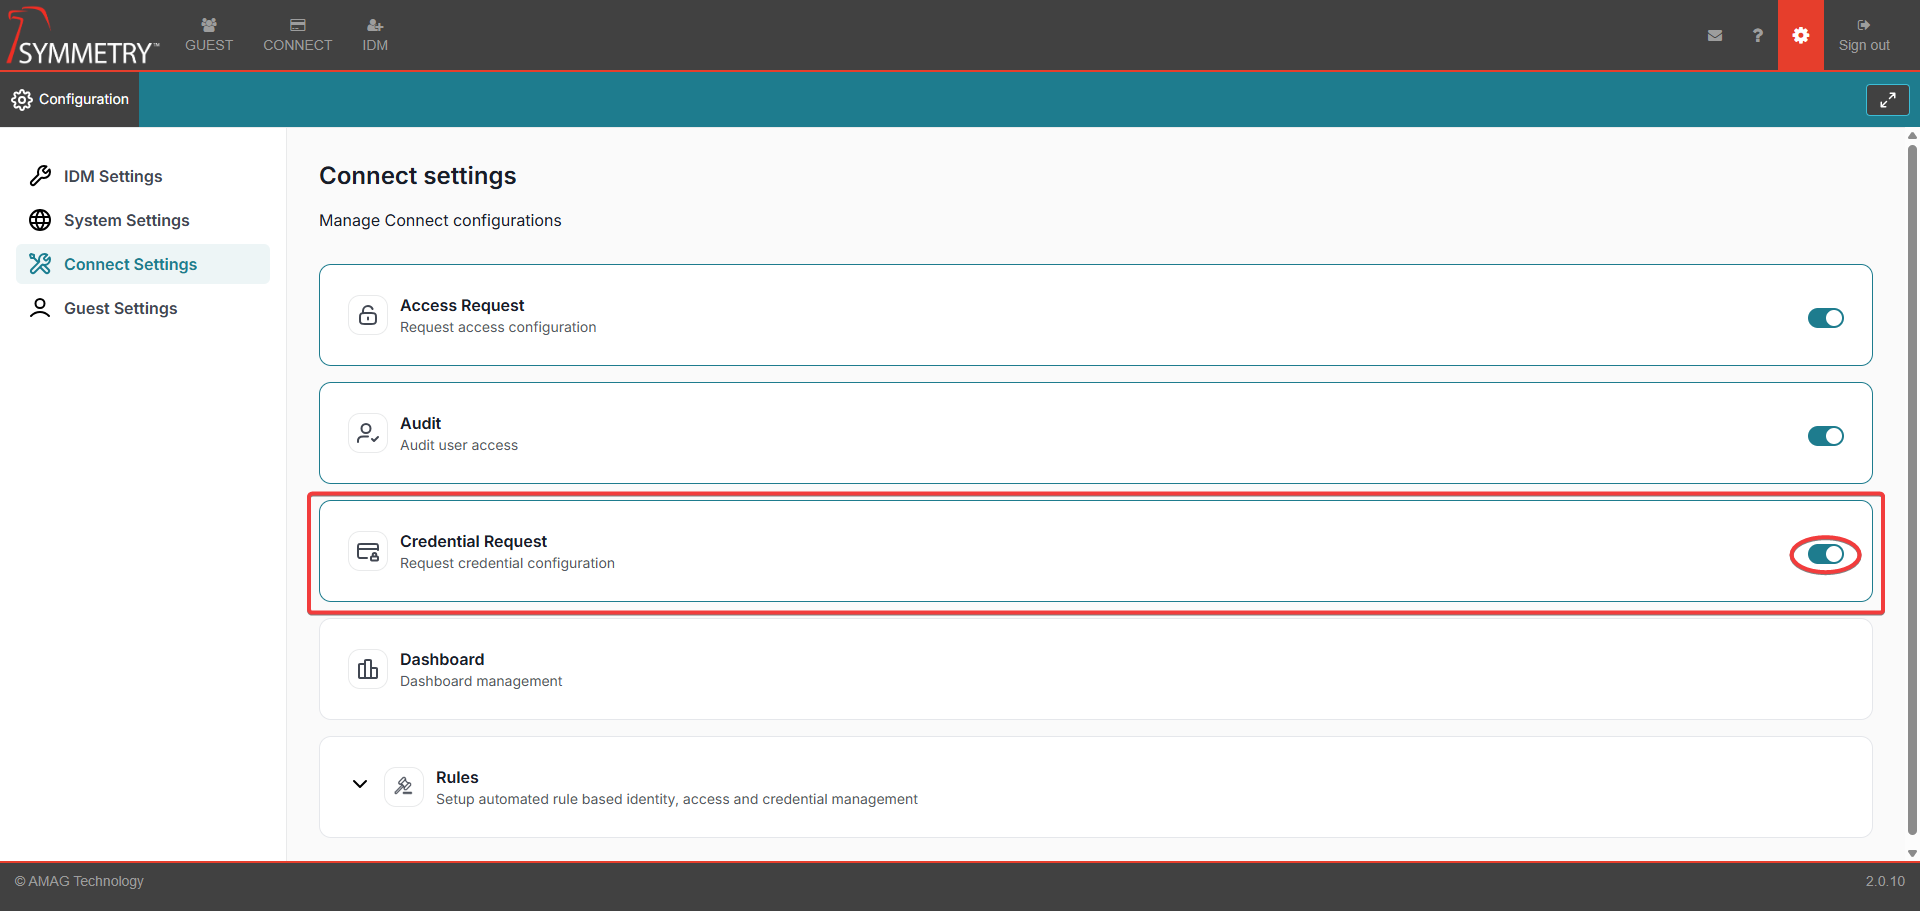The image size is (1920, 911).
Task: Click the scrollbar down arrow
Action: point(1912,853)
